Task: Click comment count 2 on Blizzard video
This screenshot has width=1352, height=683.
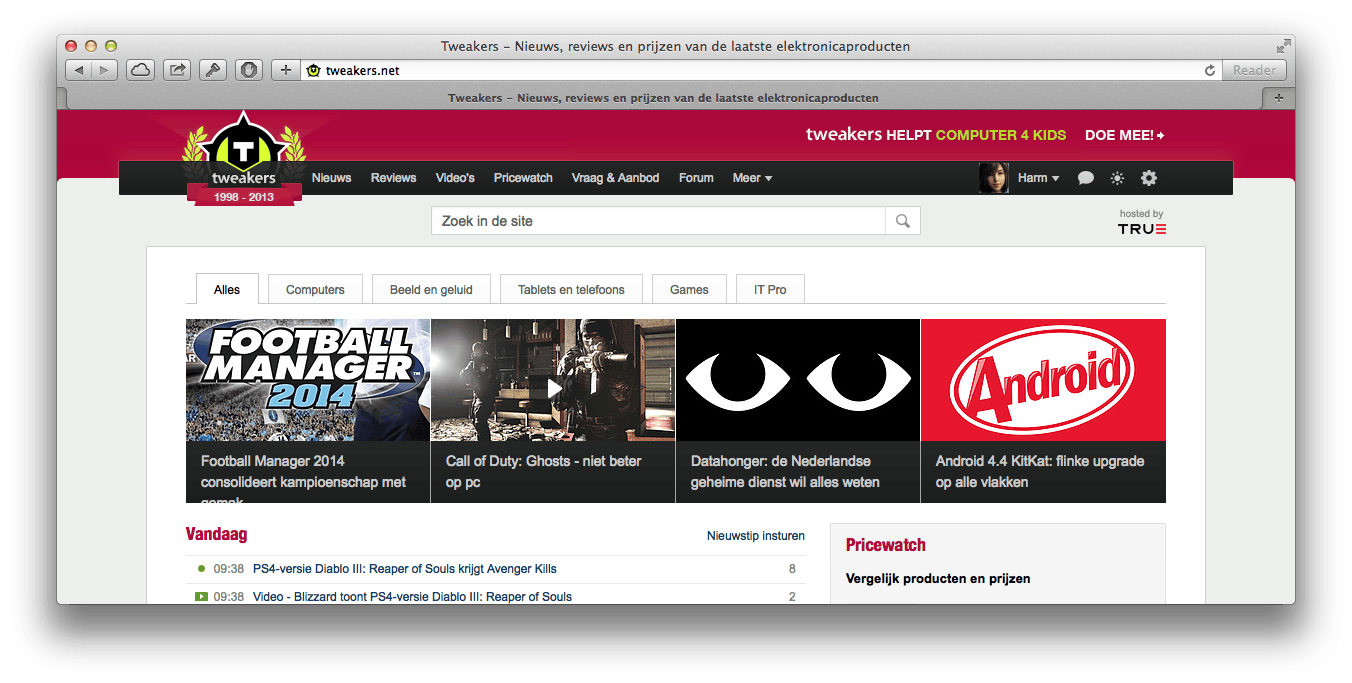Action: 792,597
